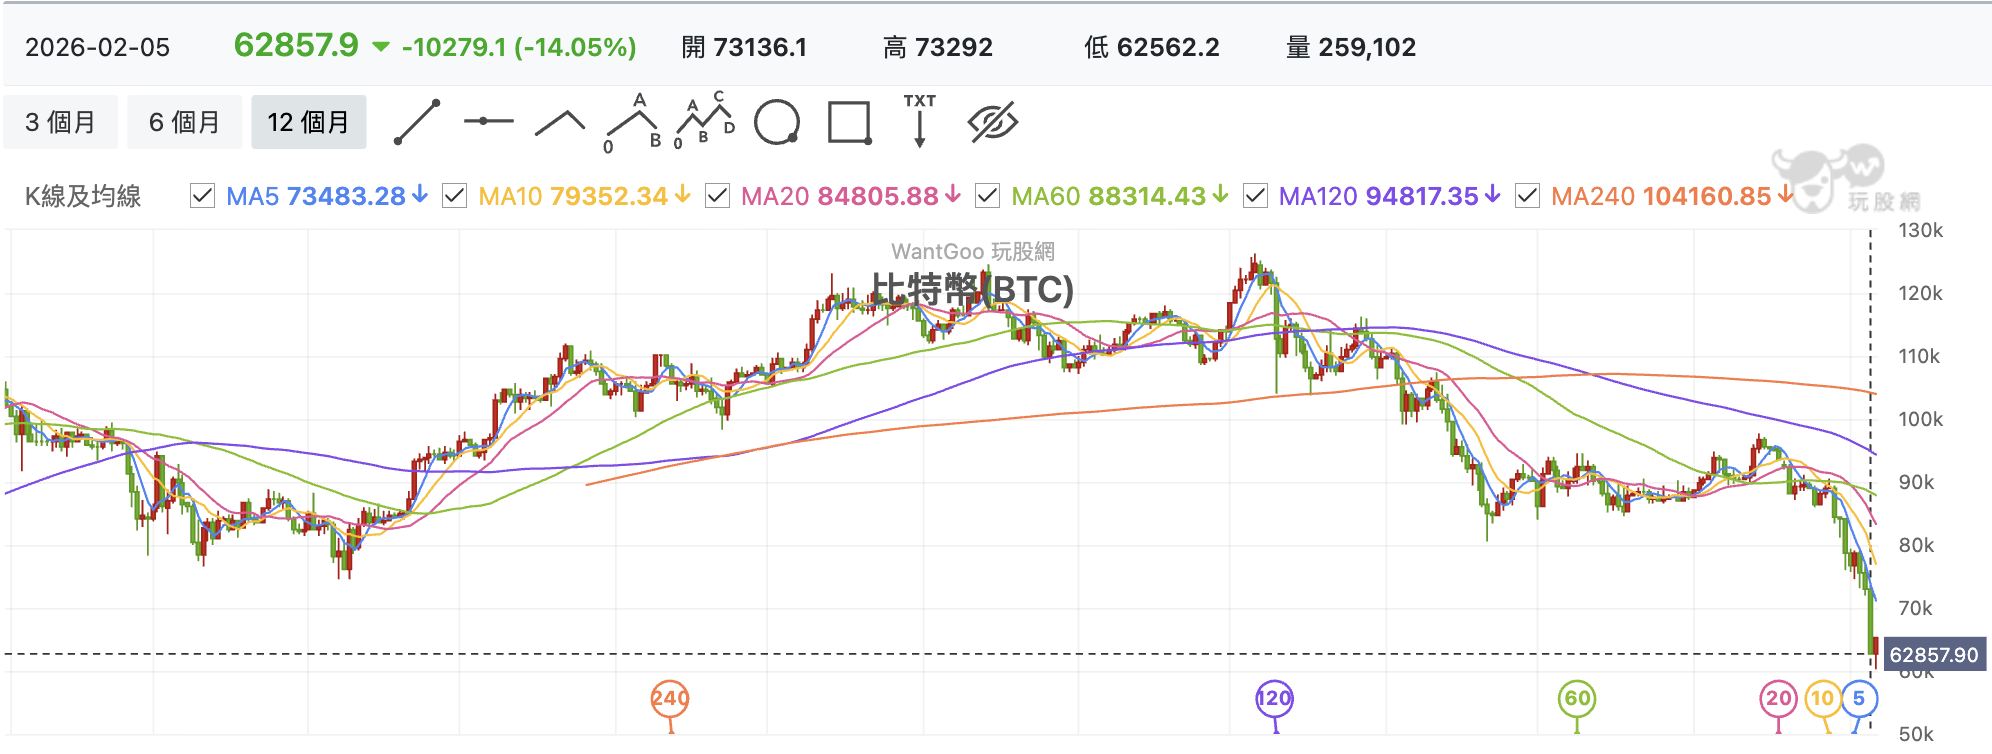Image resolution: width=1992 pixels, height=754 pixels.
Task: Select the angle line drawing tool
Action: pyautogui.click(x=560, y=122)
